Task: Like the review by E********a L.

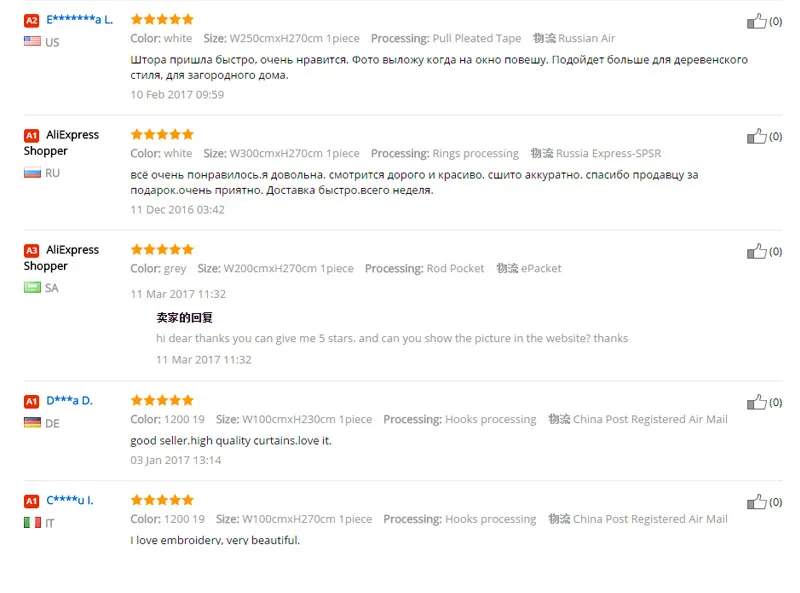Action: pyautogui.click(x=757, y=21)
